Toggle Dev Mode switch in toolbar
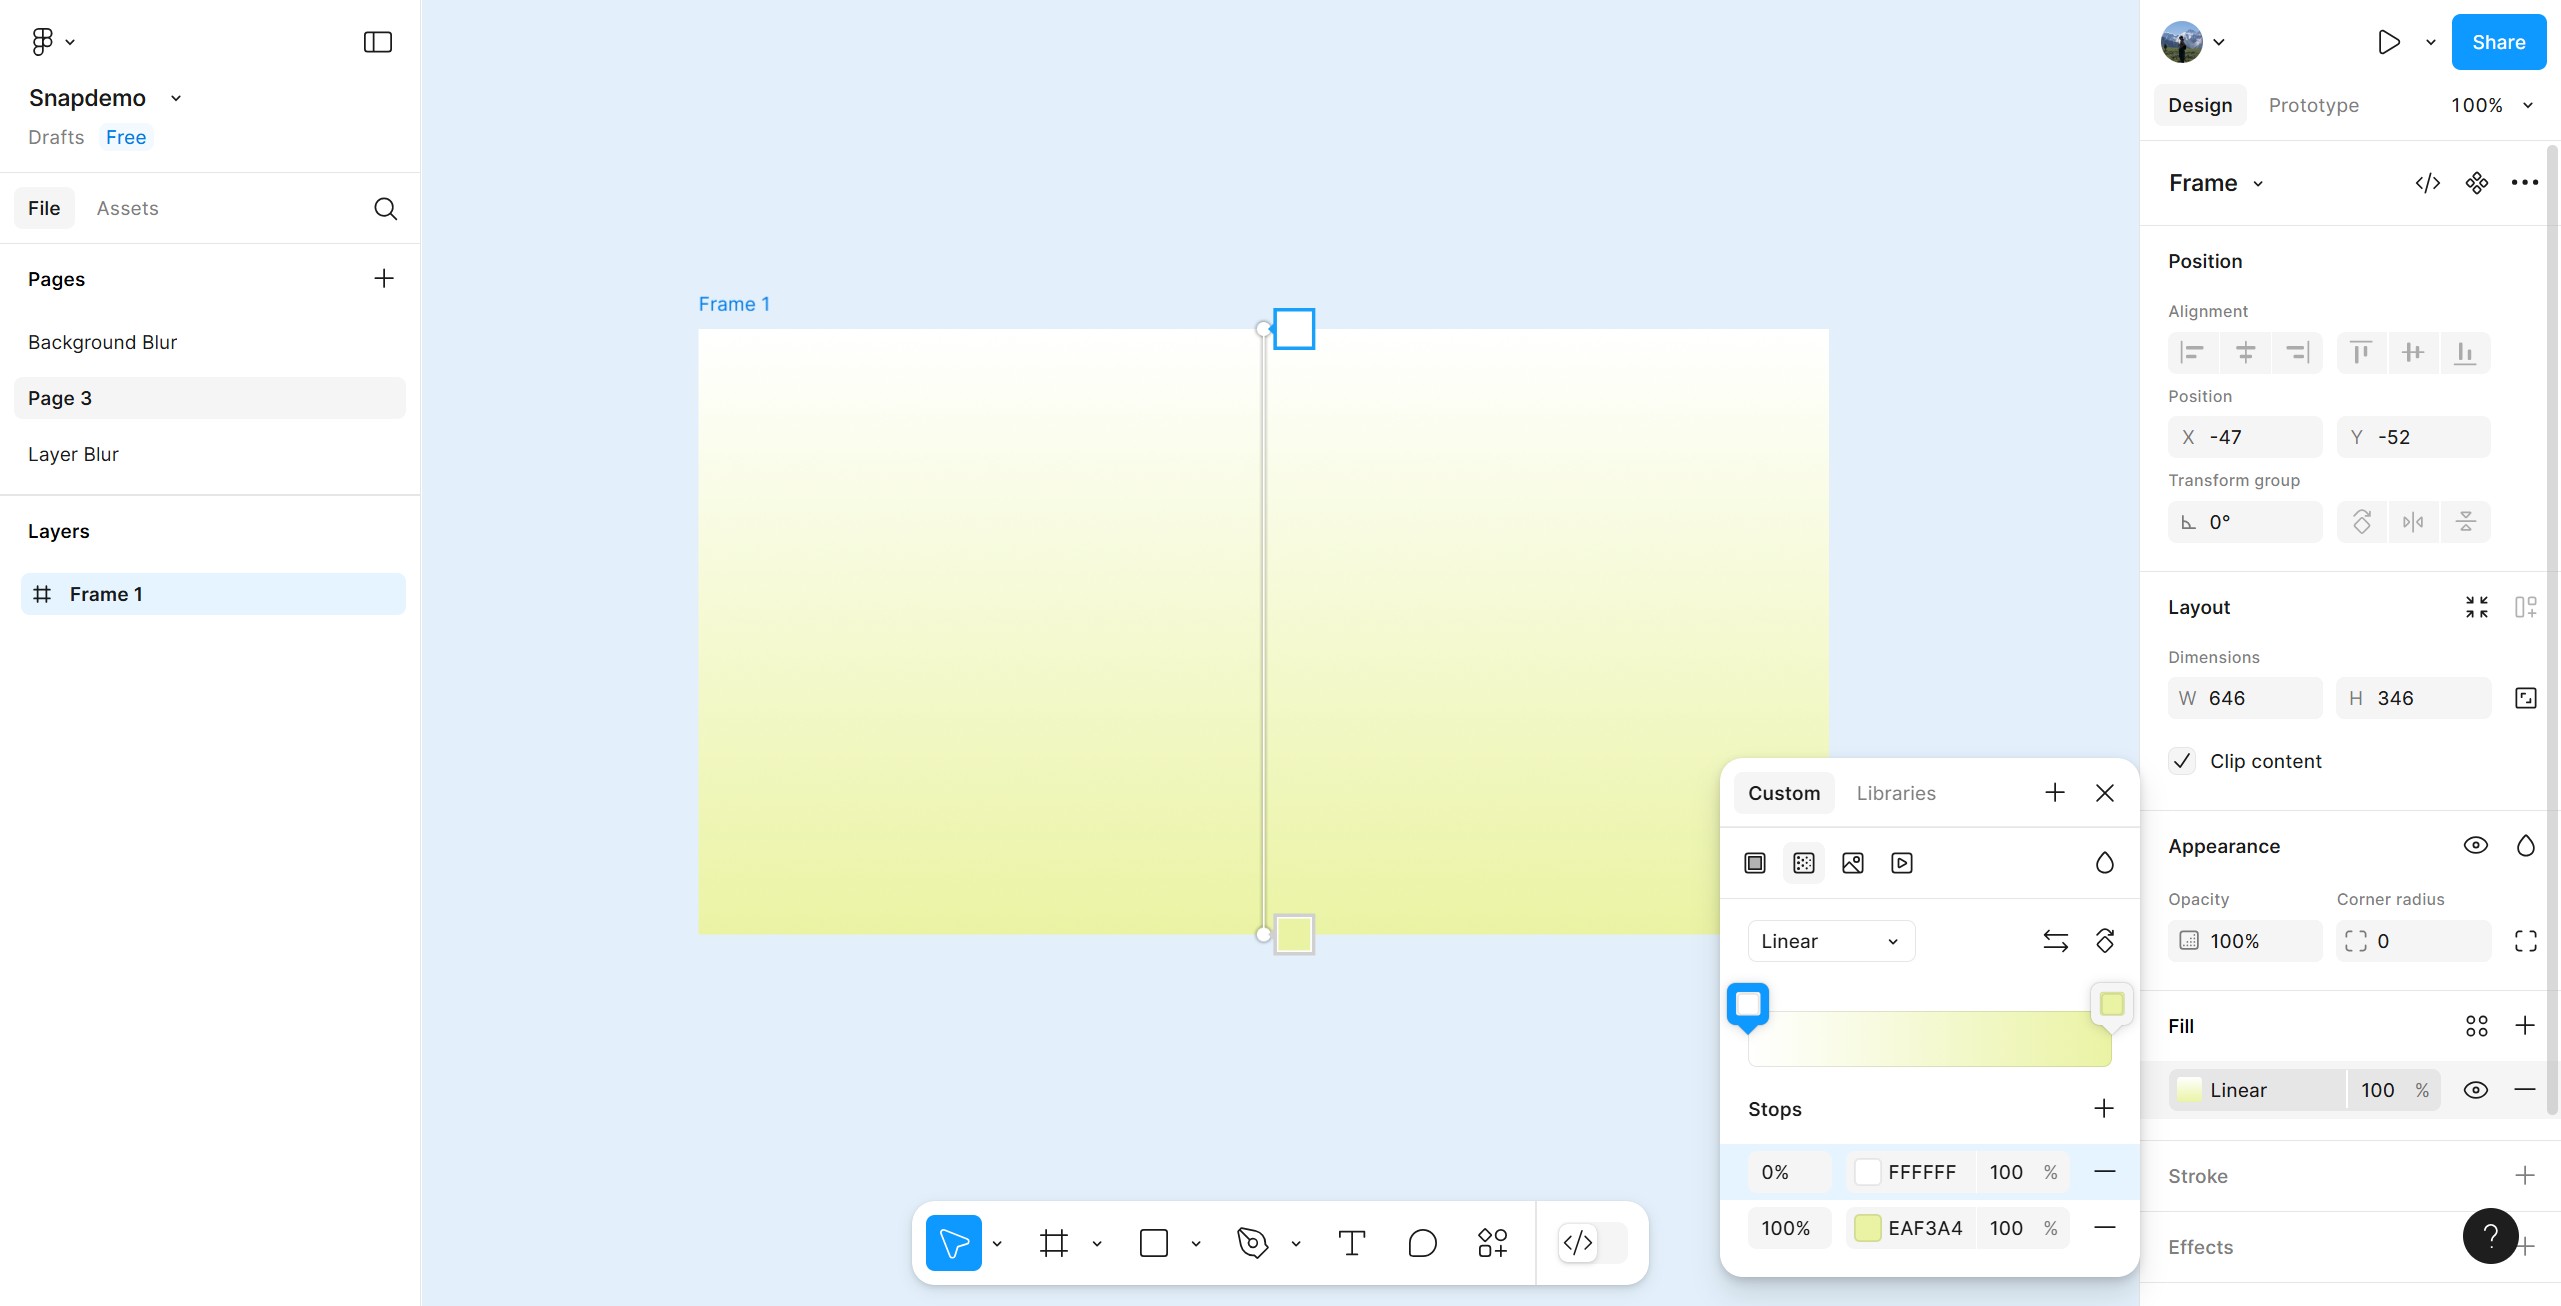The image size is (2561, 1306). (x=1593, y=1243)
